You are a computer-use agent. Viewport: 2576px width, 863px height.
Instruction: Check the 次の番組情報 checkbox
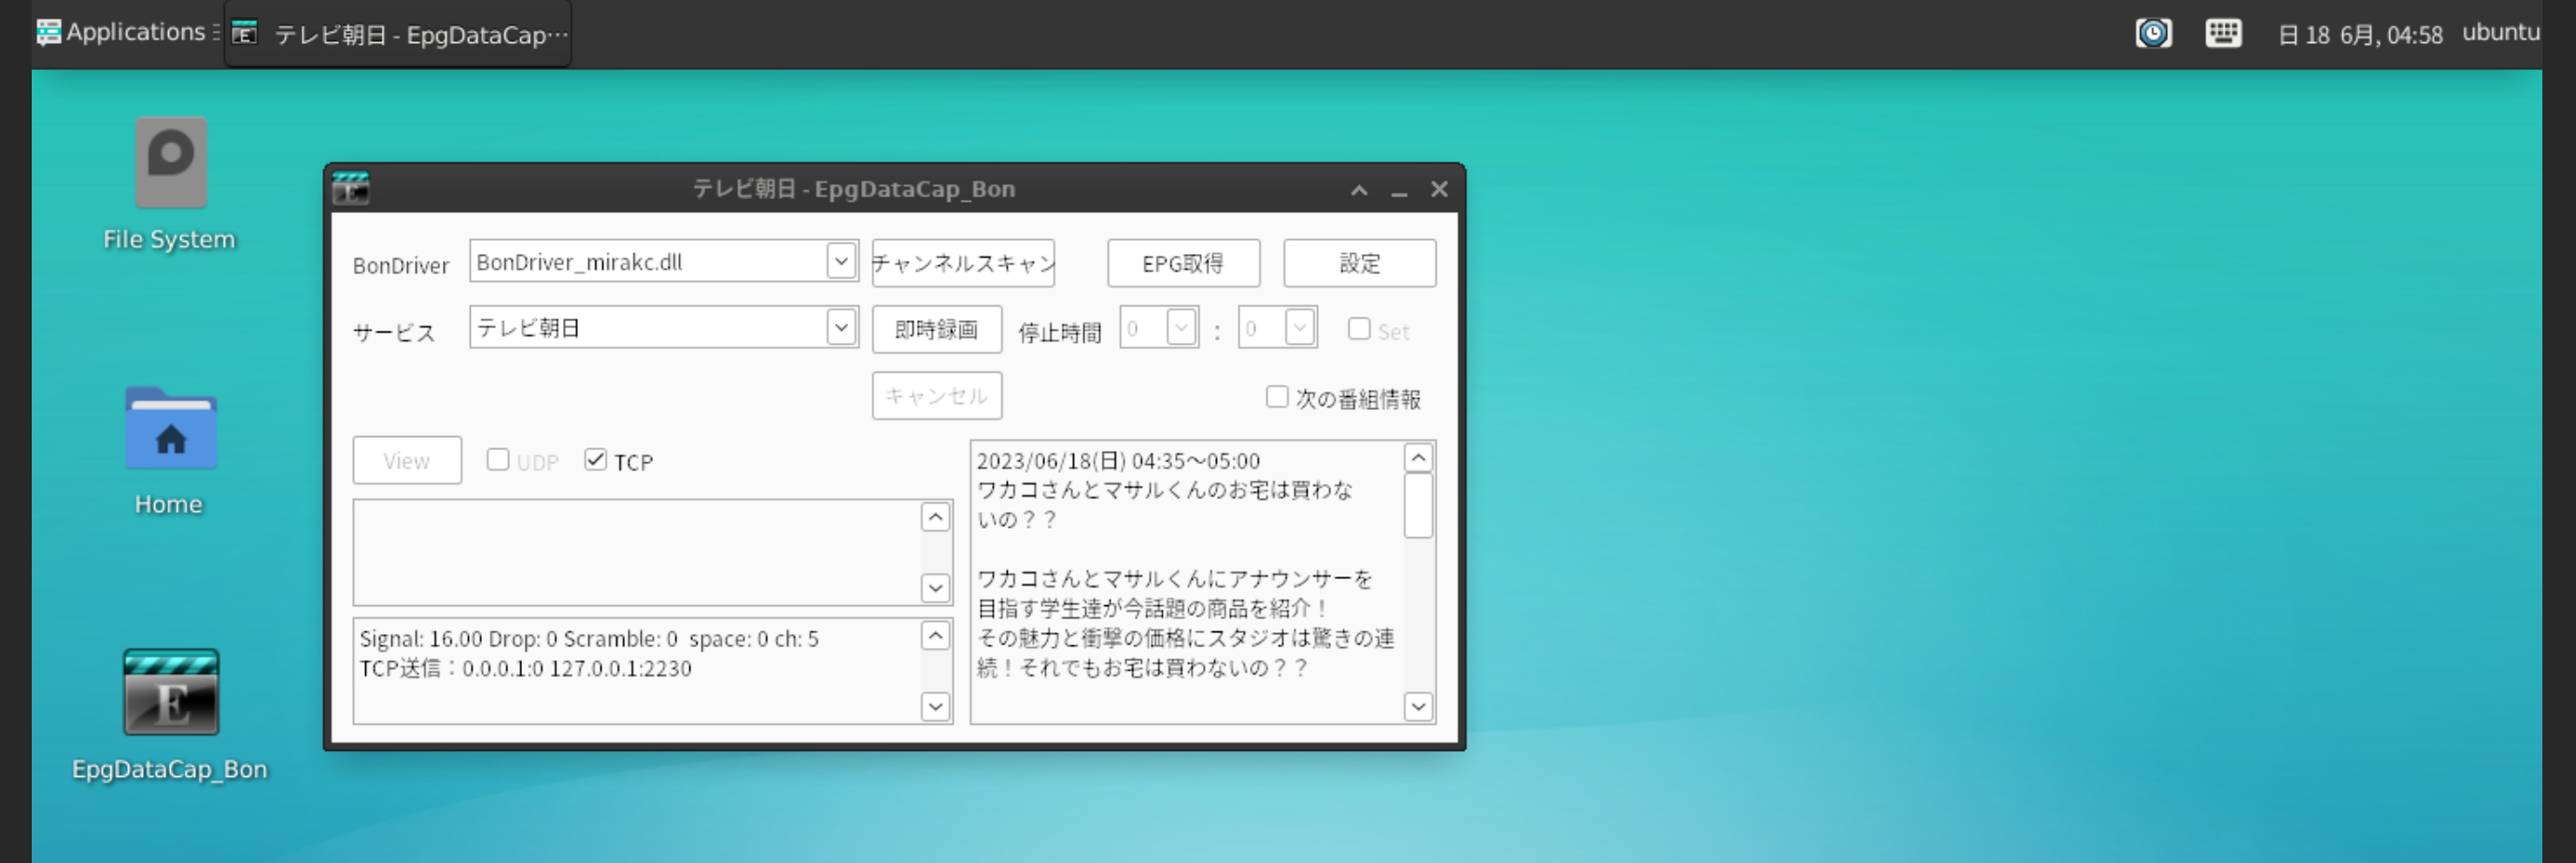point(1277,397)
